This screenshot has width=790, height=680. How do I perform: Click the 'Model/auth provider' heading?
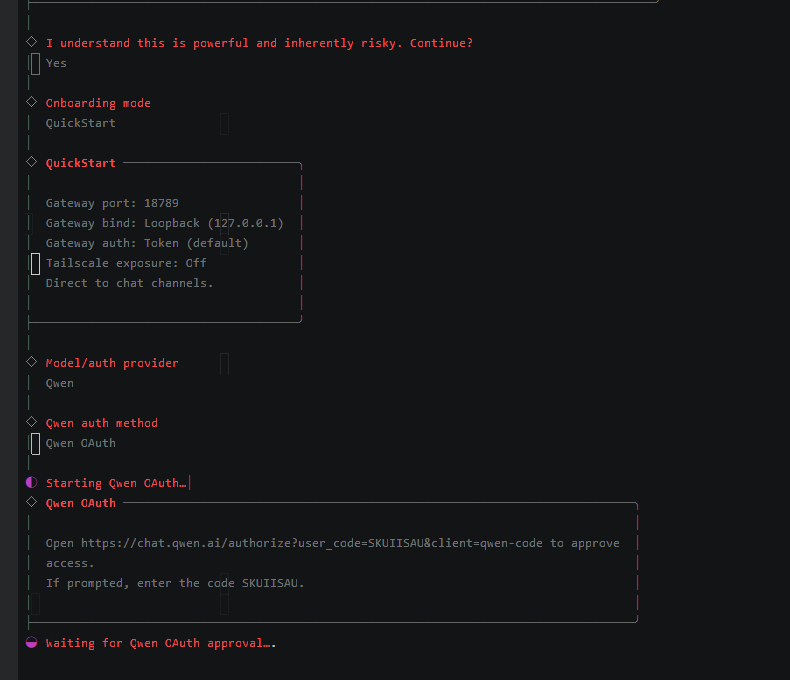click(112, 363)
